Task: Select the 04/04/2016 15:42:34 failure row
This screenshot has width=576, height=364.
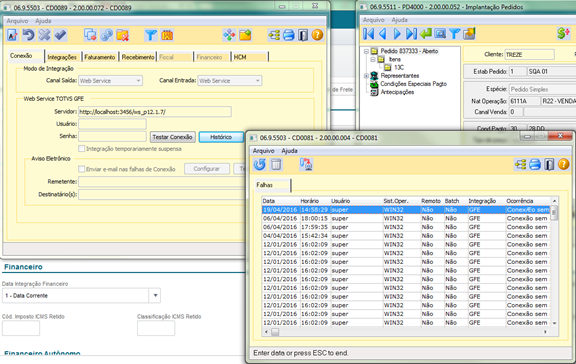Action: pyautogui.click(x=406, y=236)
